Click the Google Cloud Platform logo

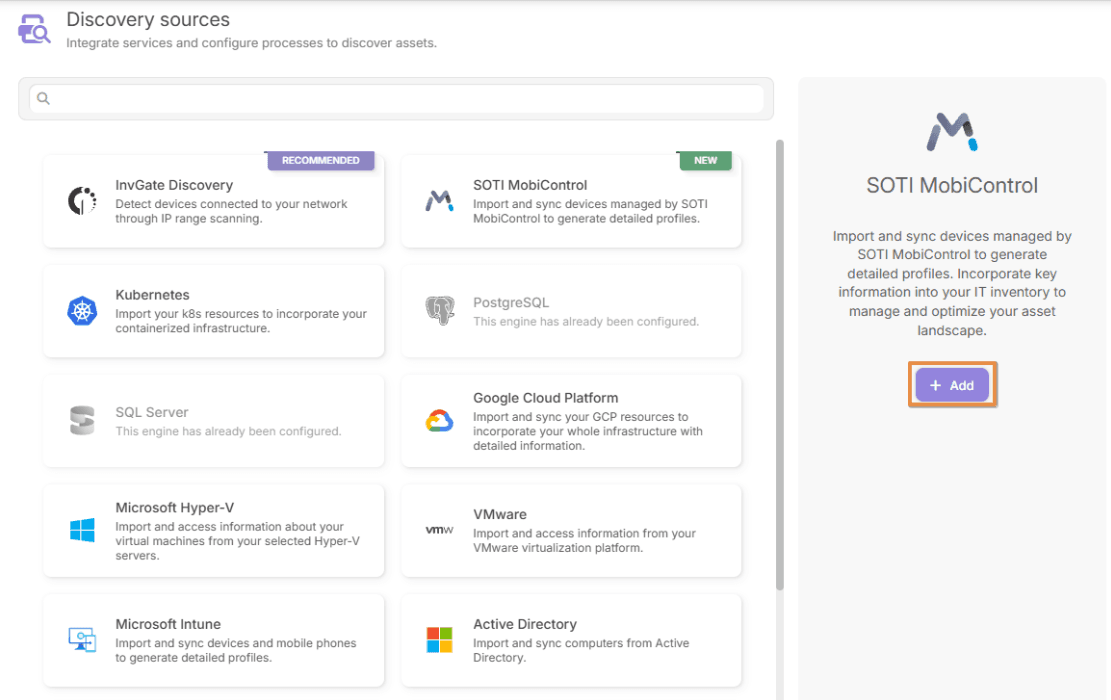[x=439, y=421]
